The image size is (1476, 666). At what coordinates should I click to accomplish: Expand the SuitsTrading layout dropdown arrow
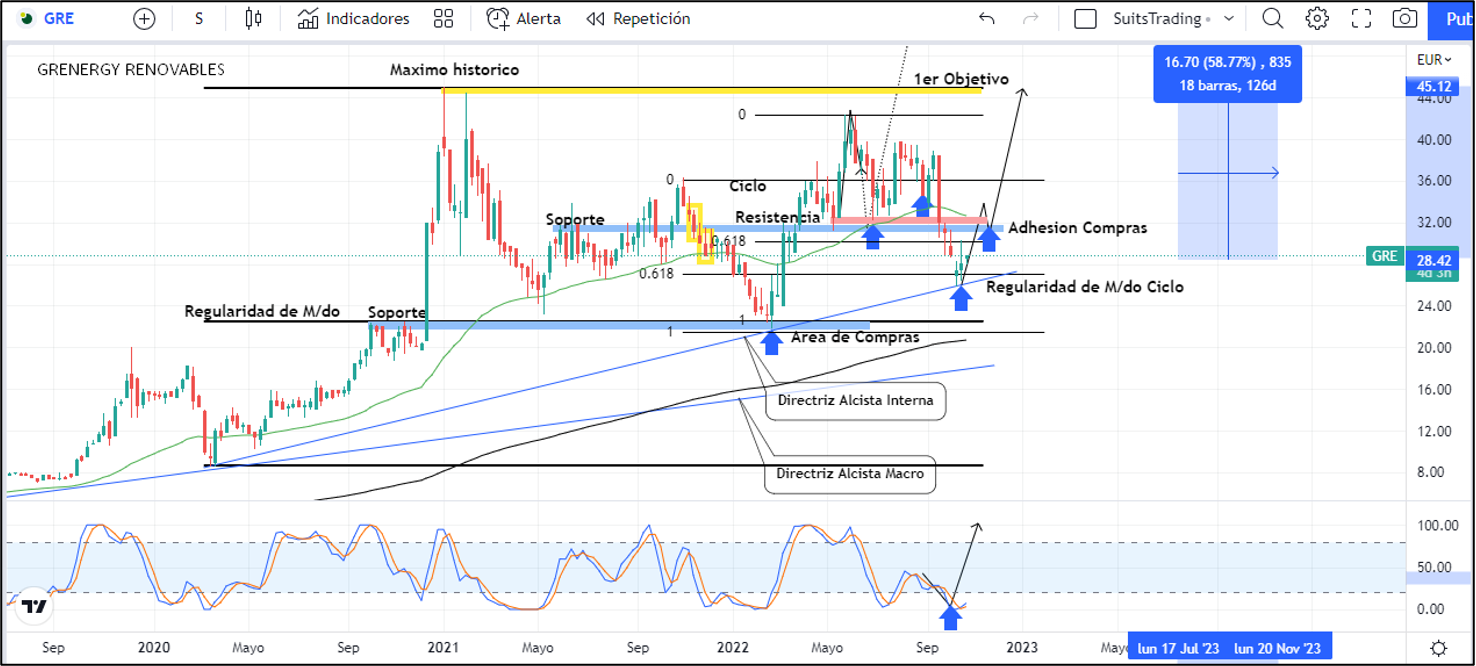point(1229,19)
